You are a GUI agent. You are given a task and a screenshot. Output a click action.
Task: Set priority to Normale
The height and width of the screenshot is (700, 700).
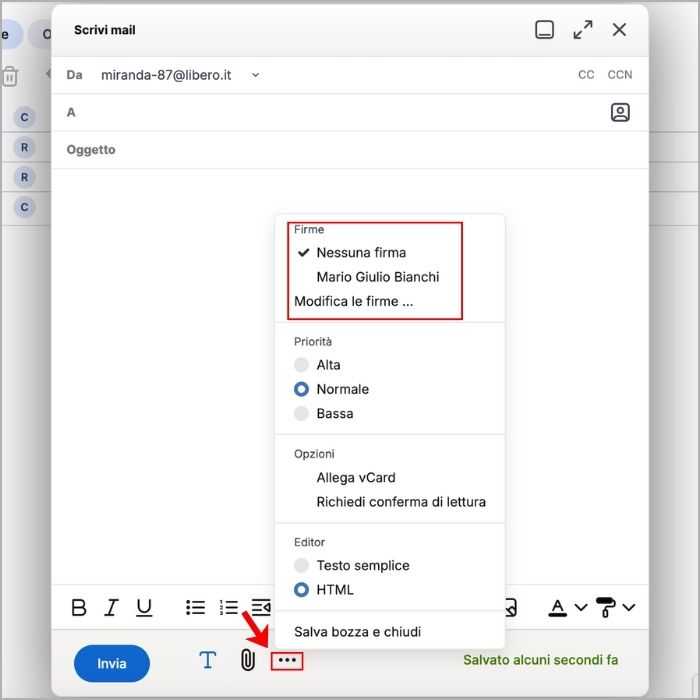point(331,389)
